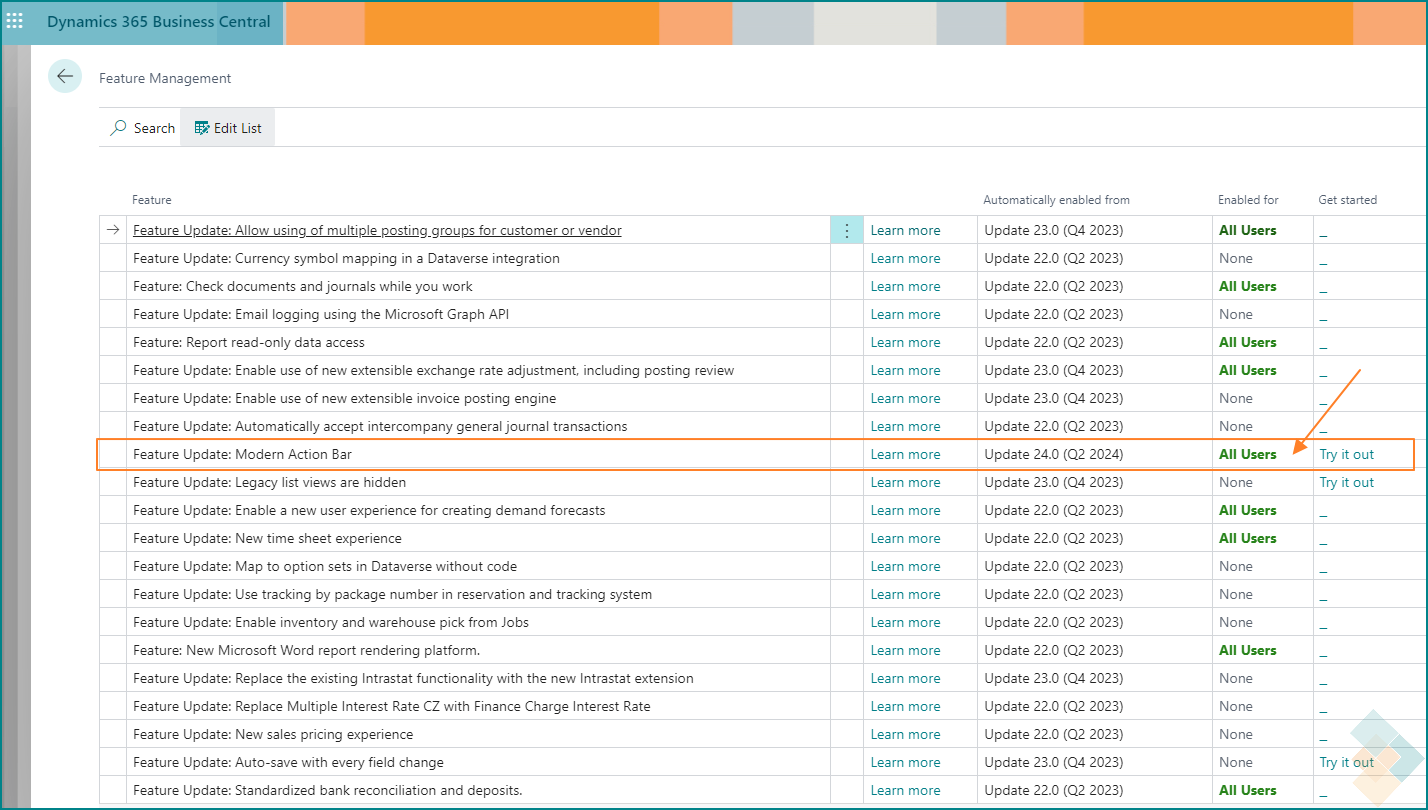Sort by the Feature column header
Image resolution: width=1428 pixels, height=810 pixels.
152,200
